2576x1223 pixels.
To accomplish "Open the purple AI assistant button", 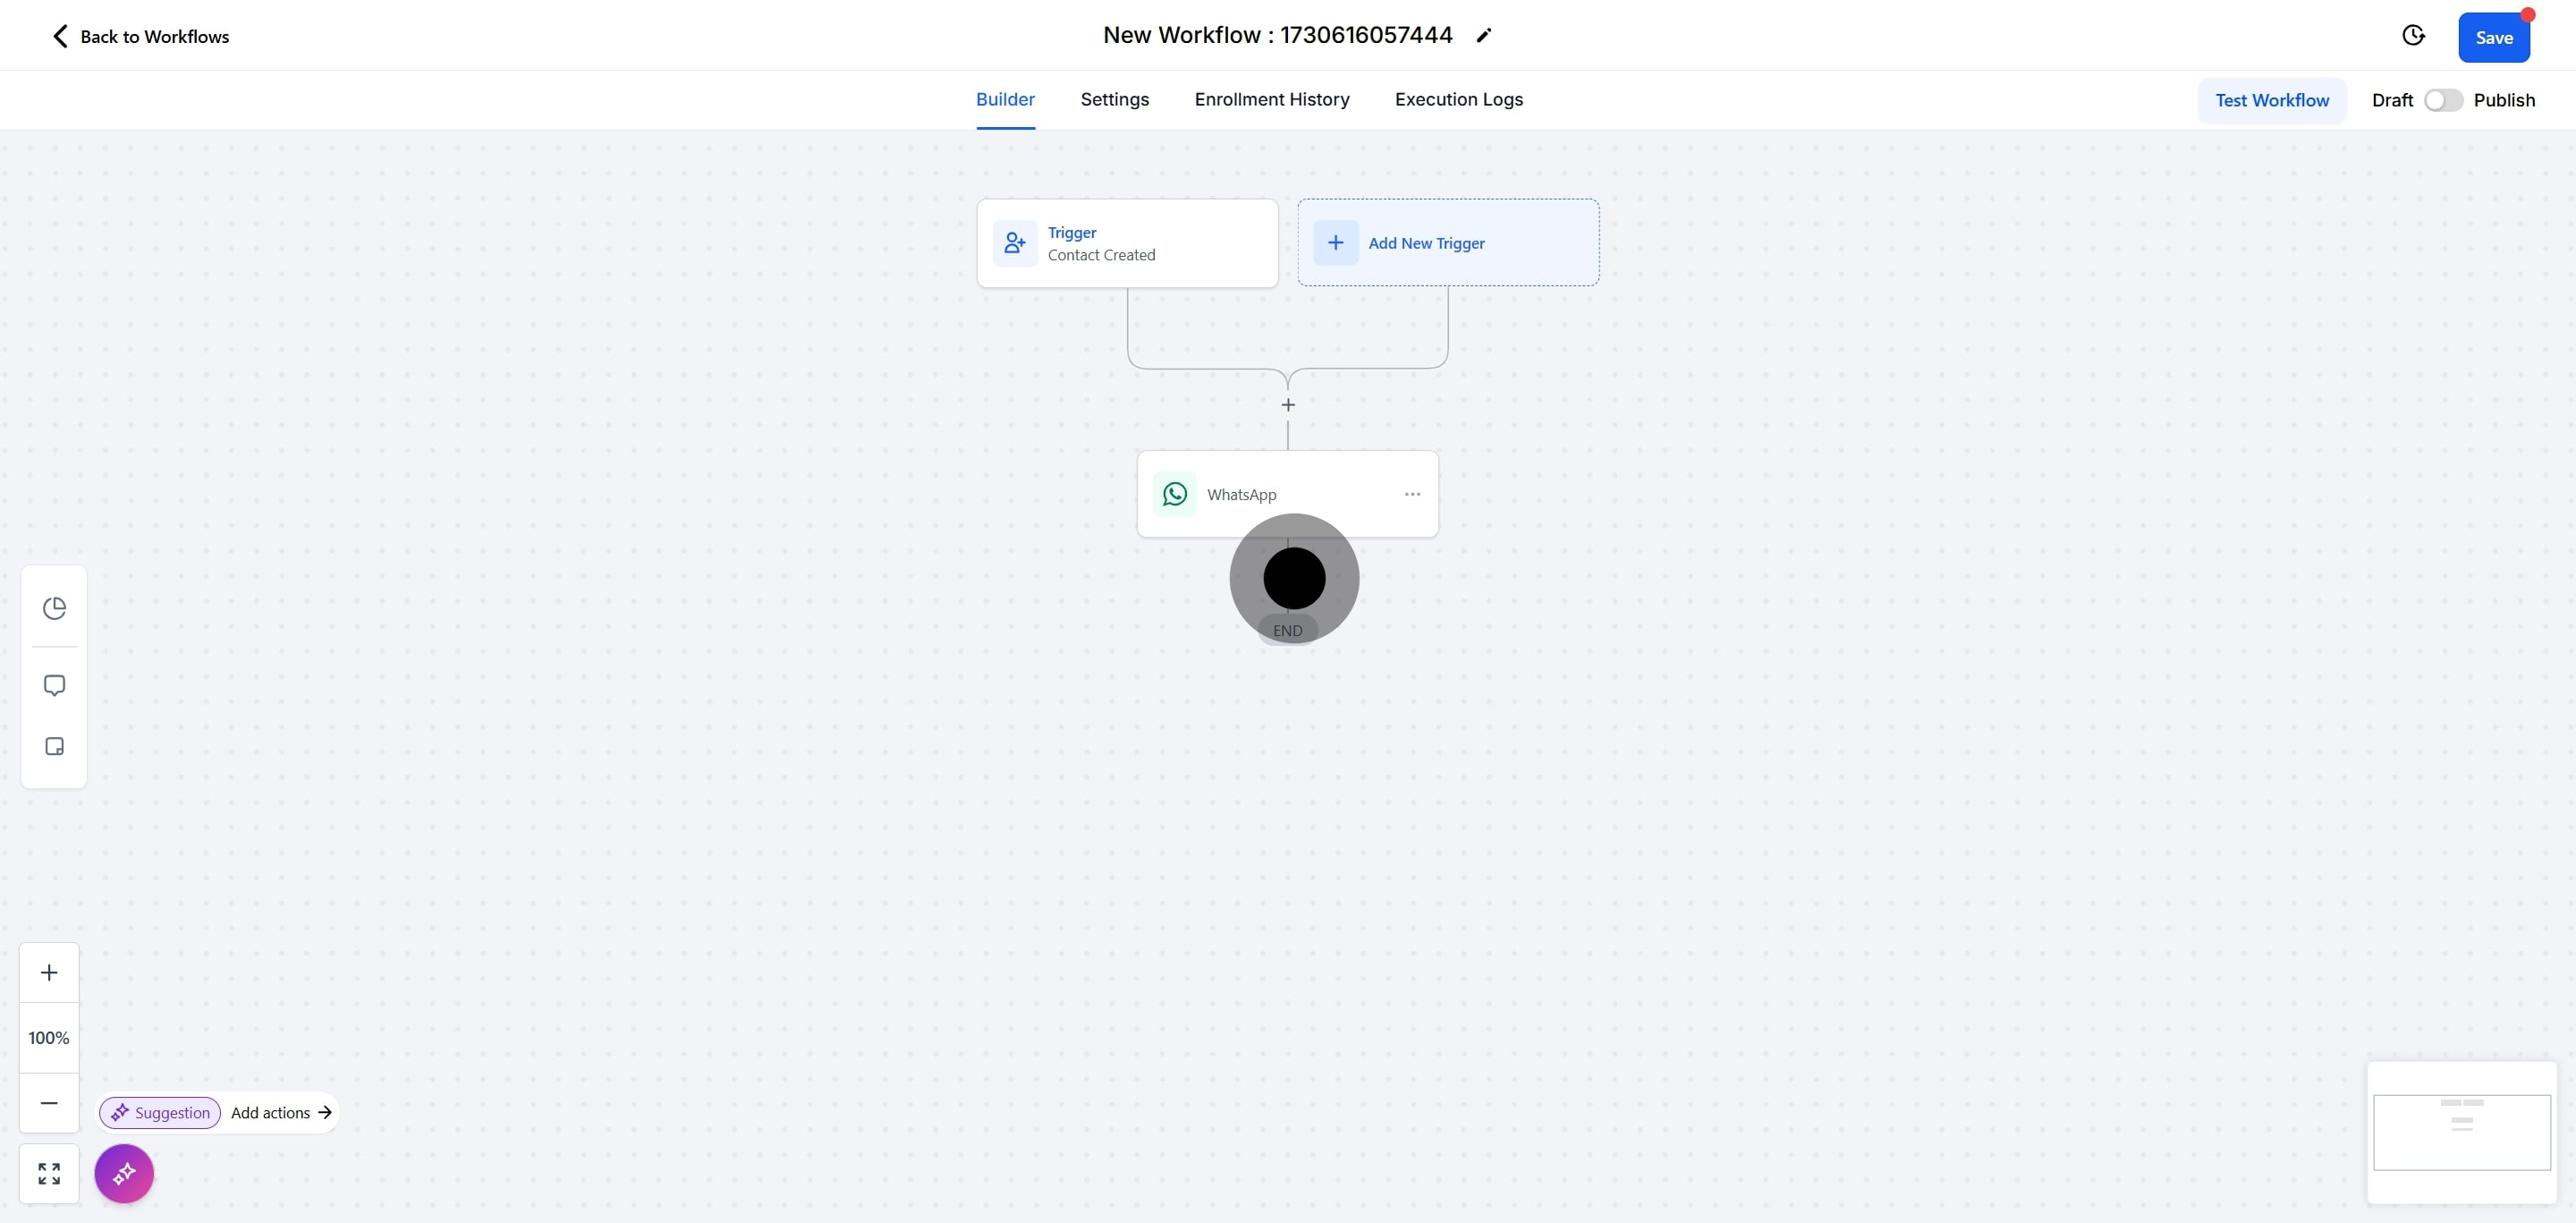I will (x=124, y=1173).
